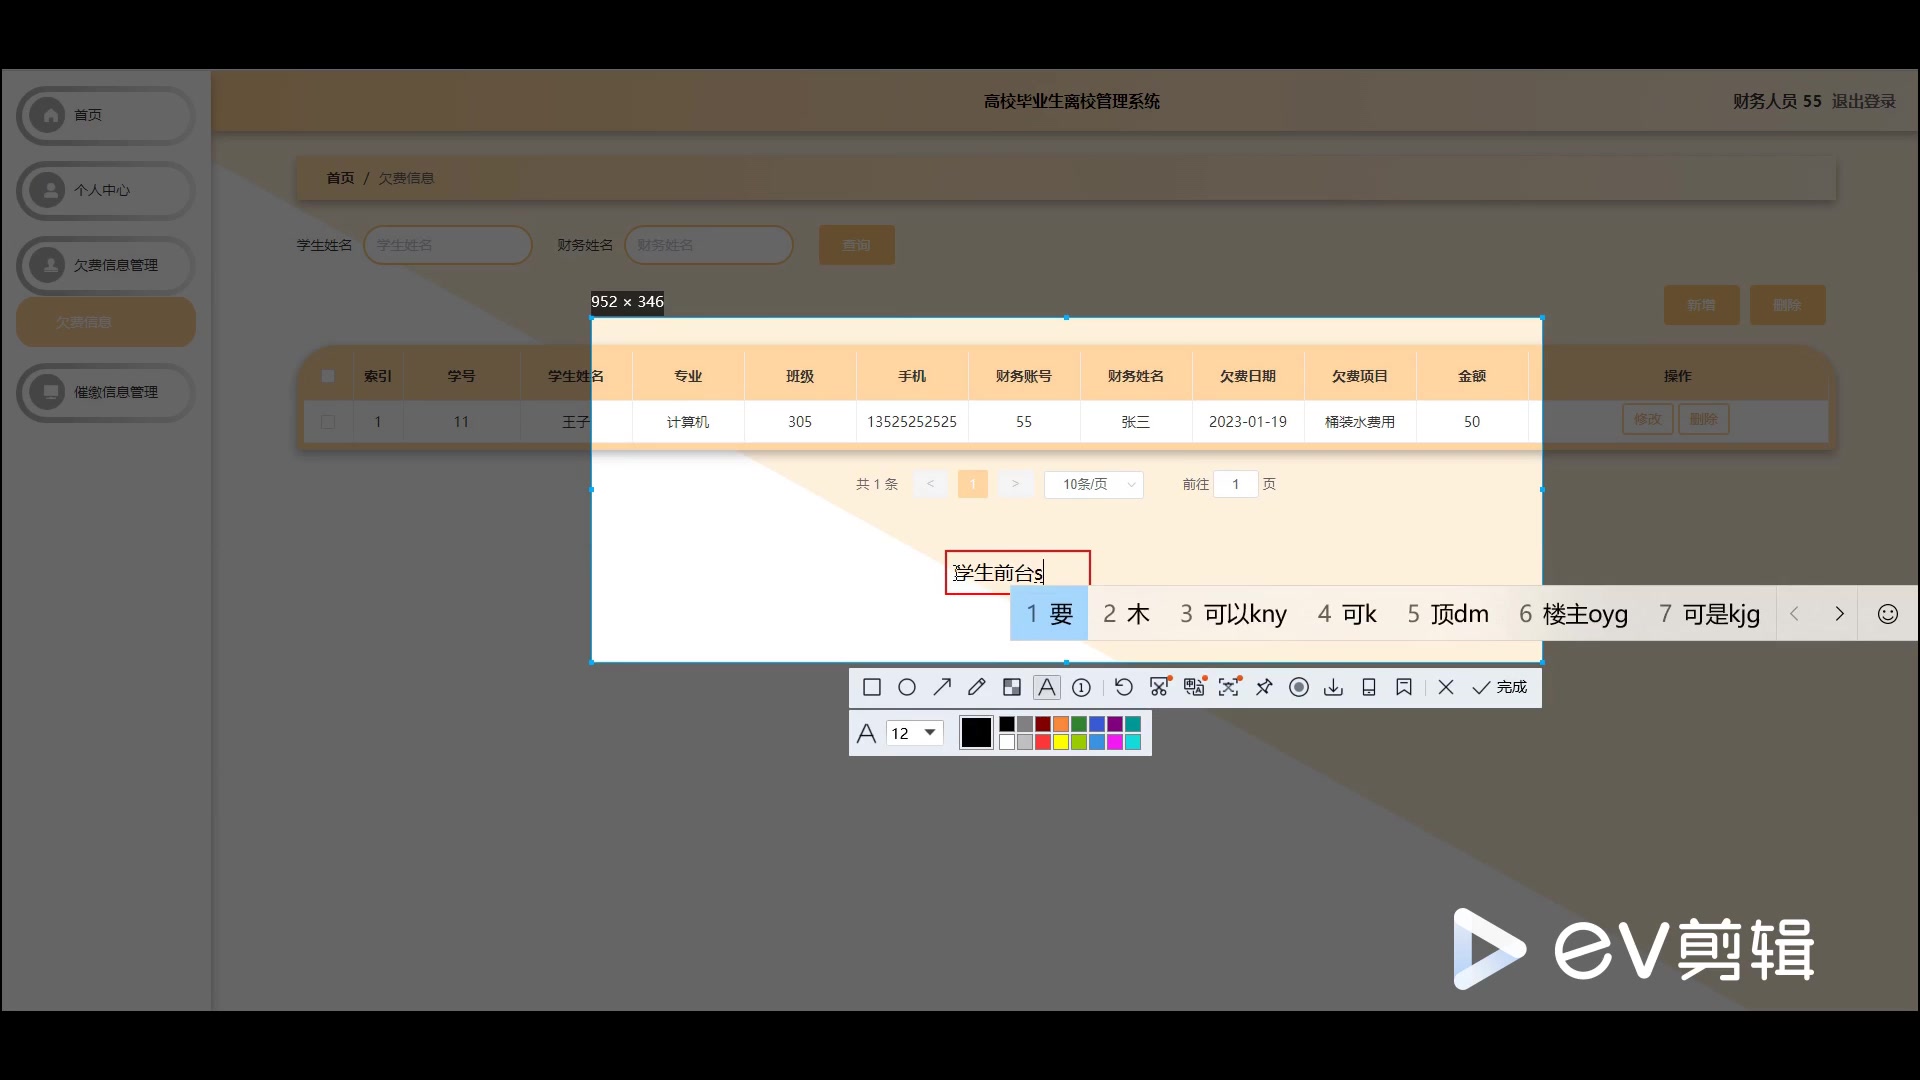Choose IME candidate 6 楼主oyg

coord(1573,614)
